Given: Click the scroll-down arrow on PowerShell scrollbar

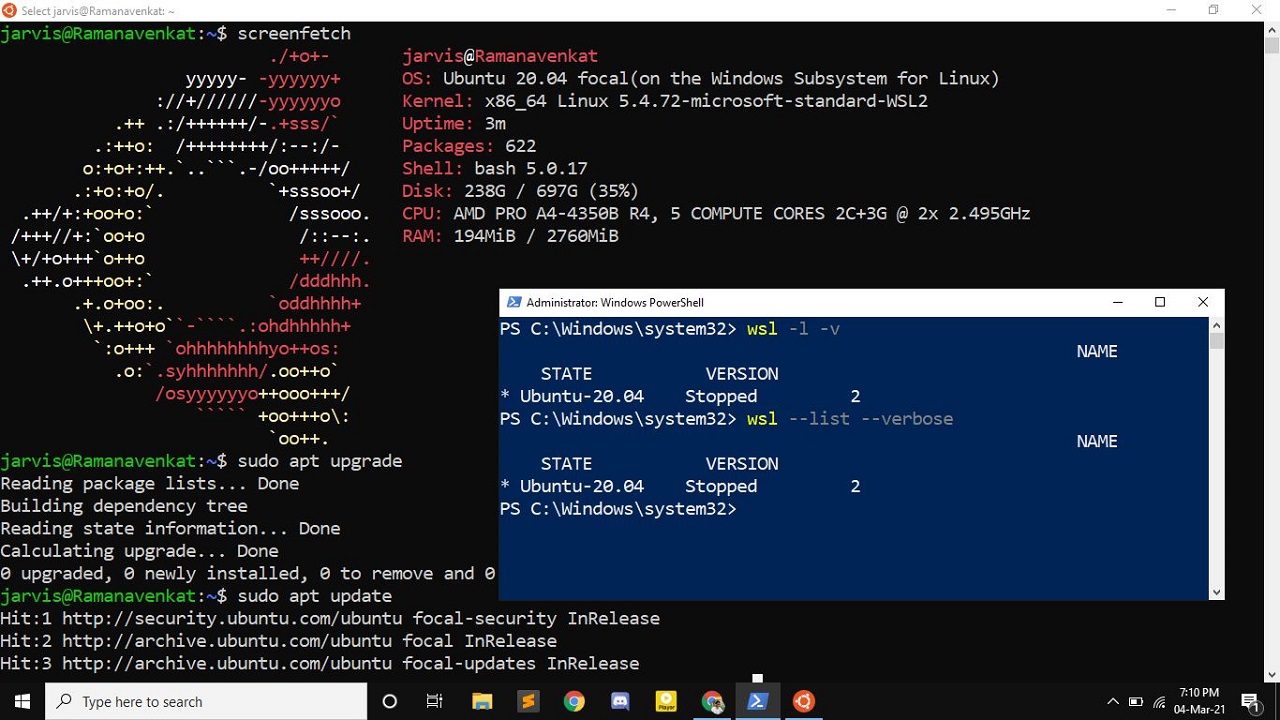Looking at the screenshot, I should pyautogui.click(x=1216, y=591).
